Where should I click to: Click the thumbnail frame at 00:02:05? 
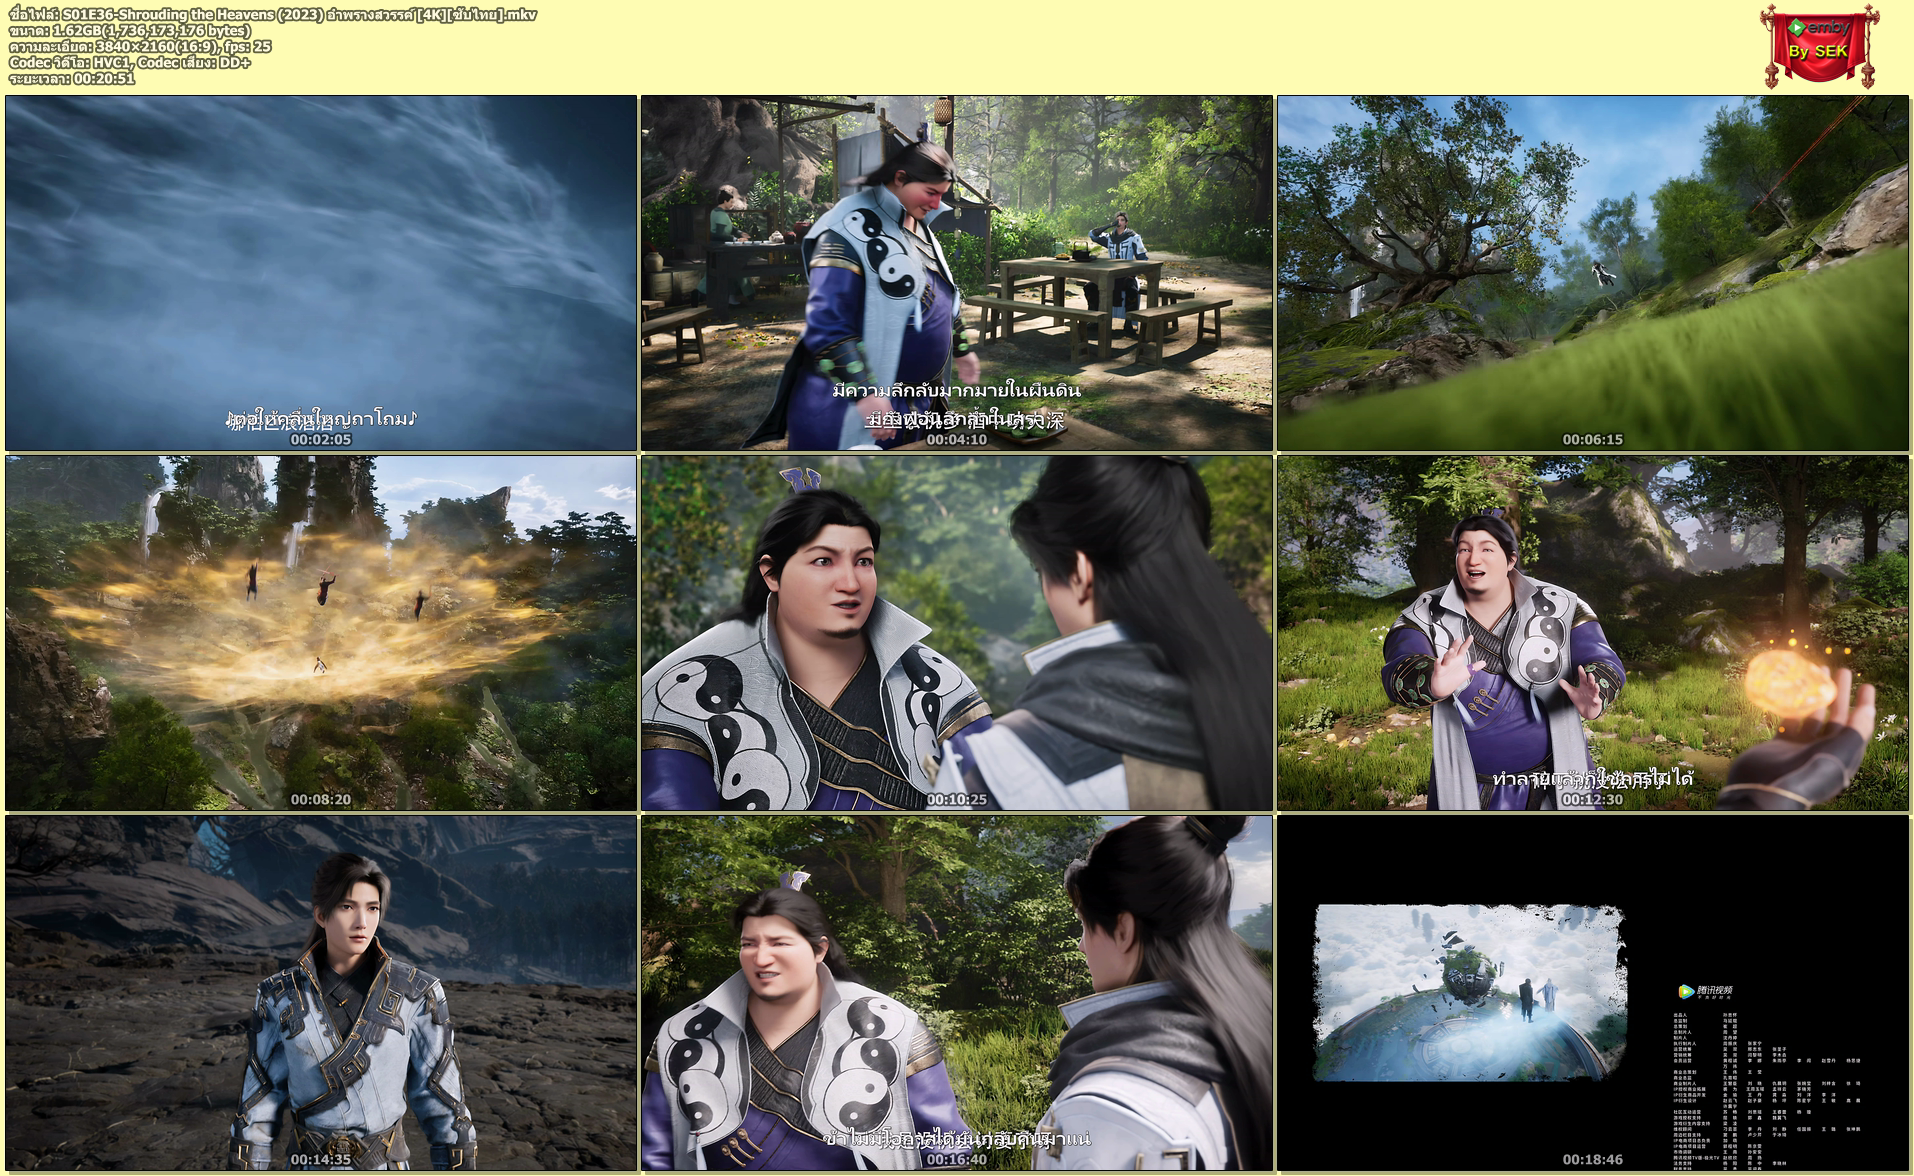[x=321, y=273]
